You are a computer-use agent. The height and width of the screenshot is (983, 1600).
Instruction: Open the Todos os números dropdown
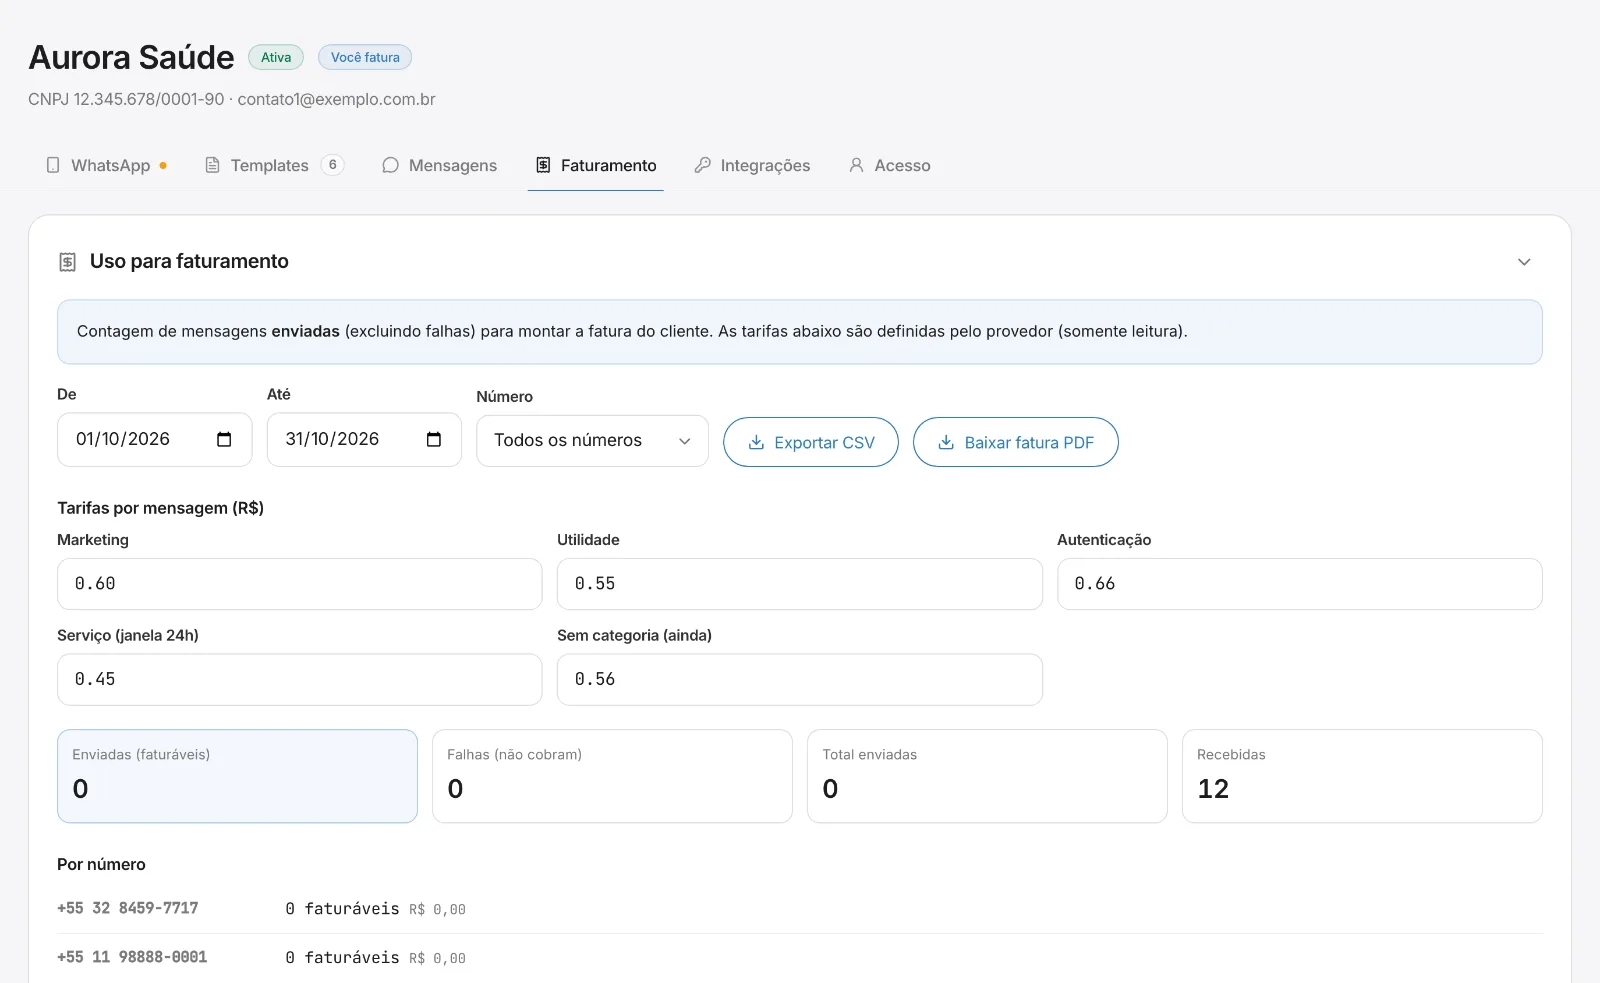(592, 441)
